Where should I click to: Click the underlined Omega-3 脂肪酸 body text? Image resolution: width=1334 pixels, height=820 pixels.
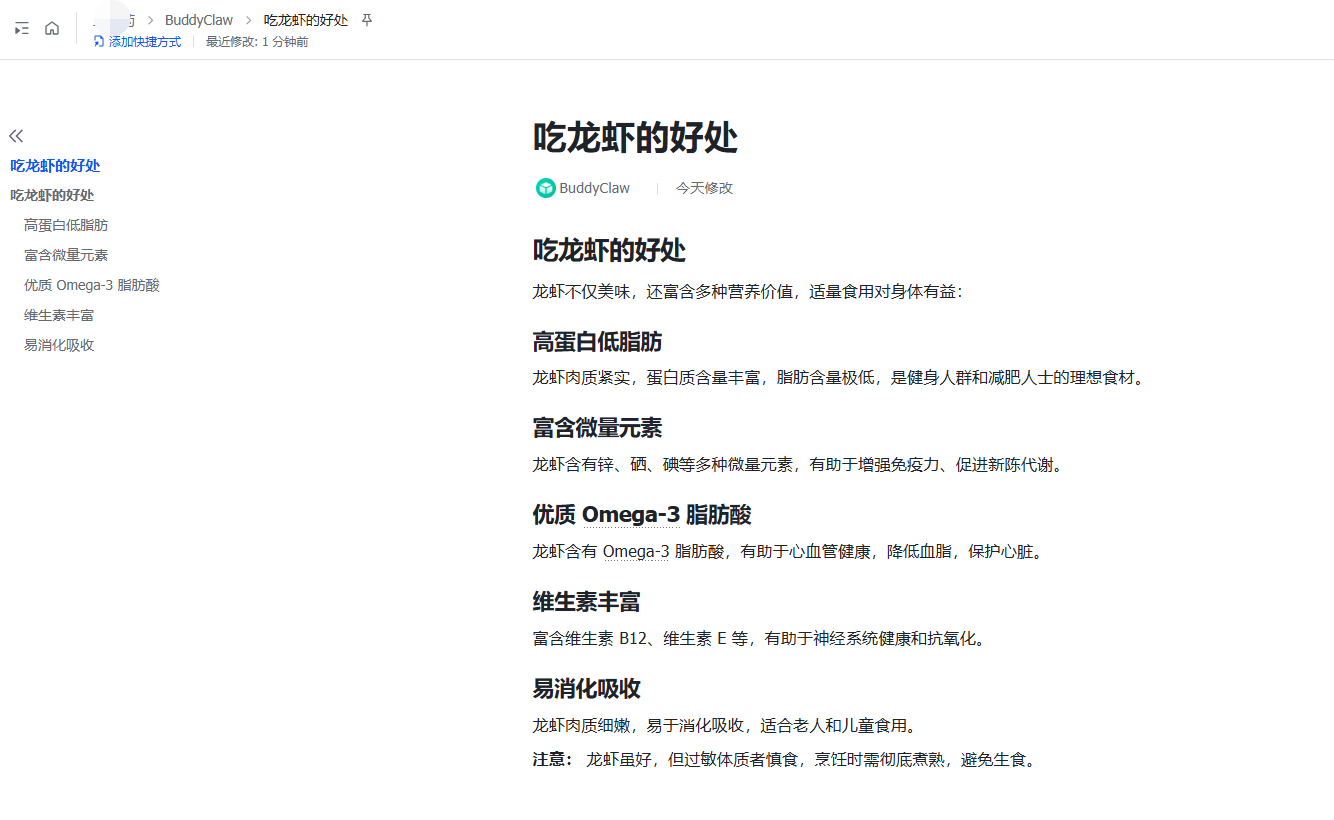click(x=636, y=551)
